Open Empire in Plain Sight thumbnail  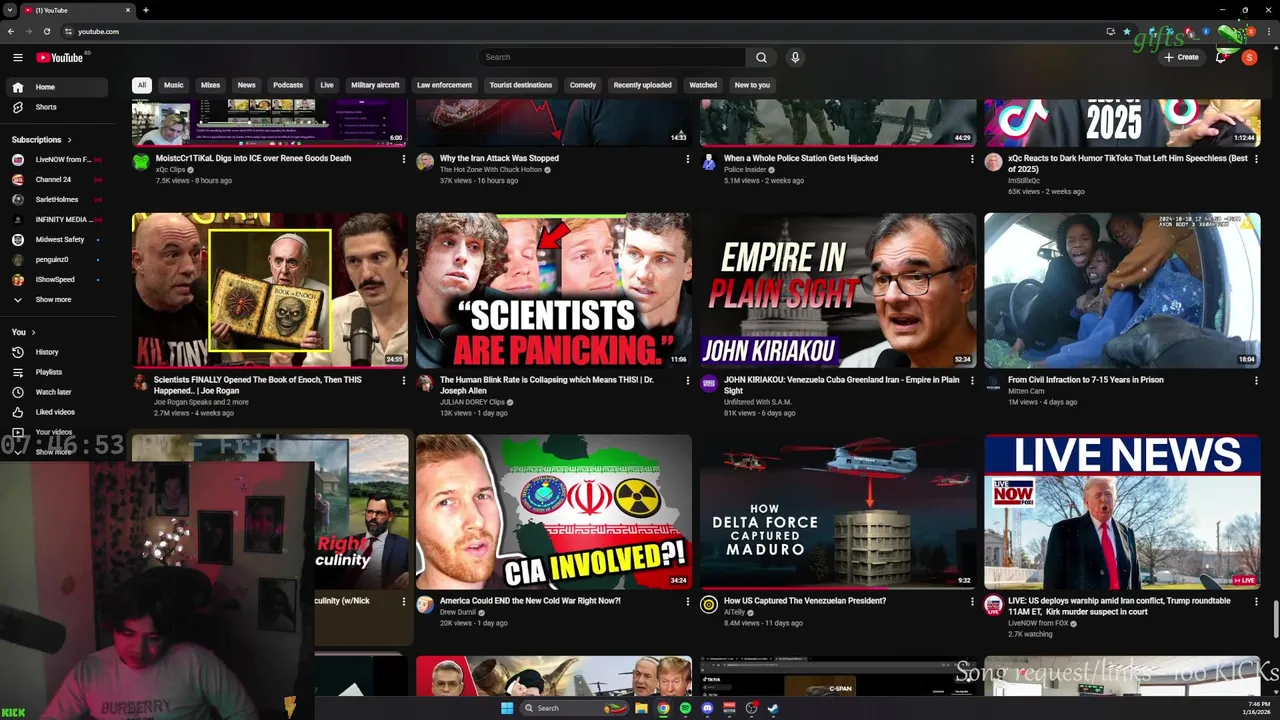(x=838, y=290)
